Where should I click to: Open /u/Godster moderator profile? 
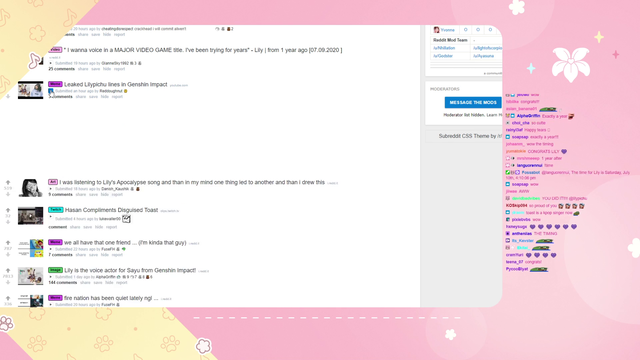443,56
